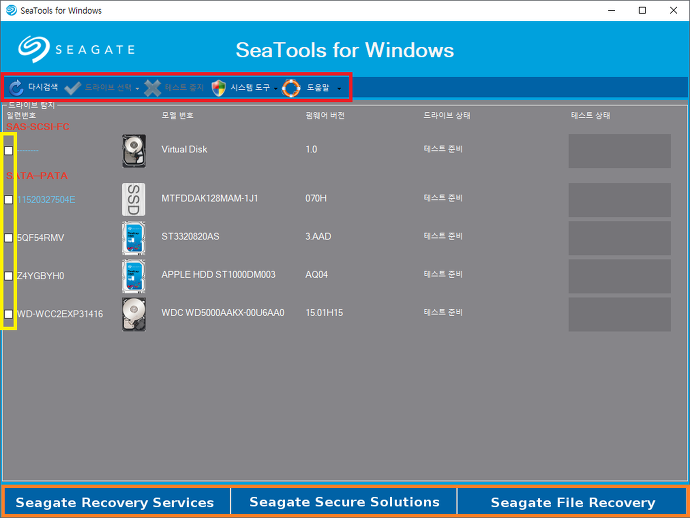This screenshot has width=690, height=518.
Task: Click the Seagate logo in the header
Action: point(77,49)
